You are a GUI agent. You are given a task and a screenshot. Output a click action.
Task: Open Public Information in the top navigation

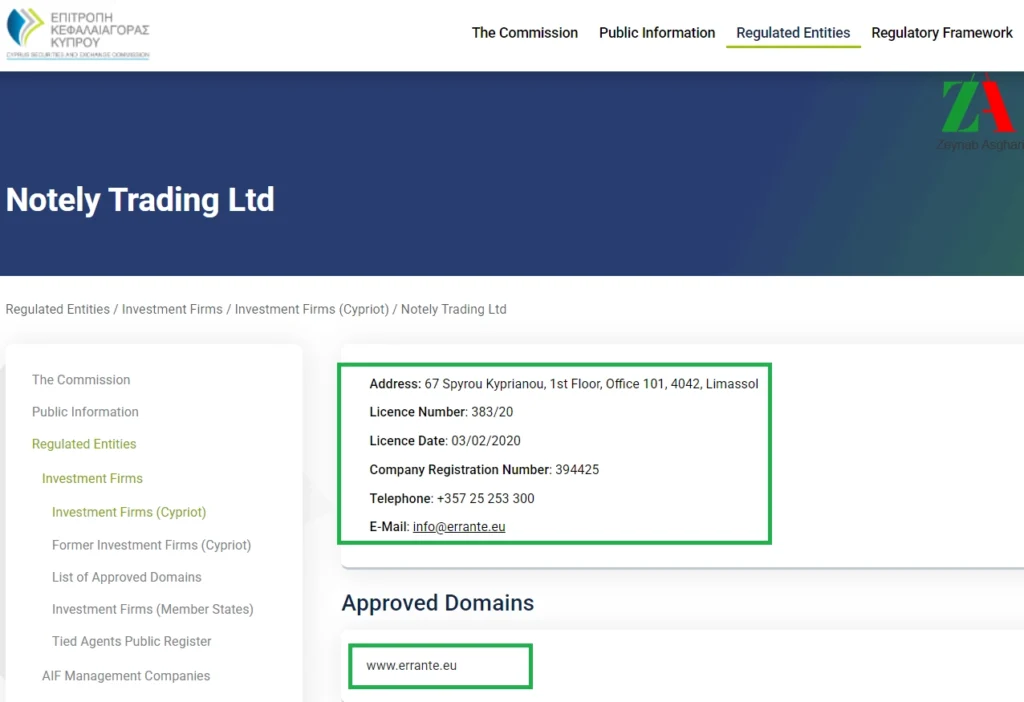point(657,33)
